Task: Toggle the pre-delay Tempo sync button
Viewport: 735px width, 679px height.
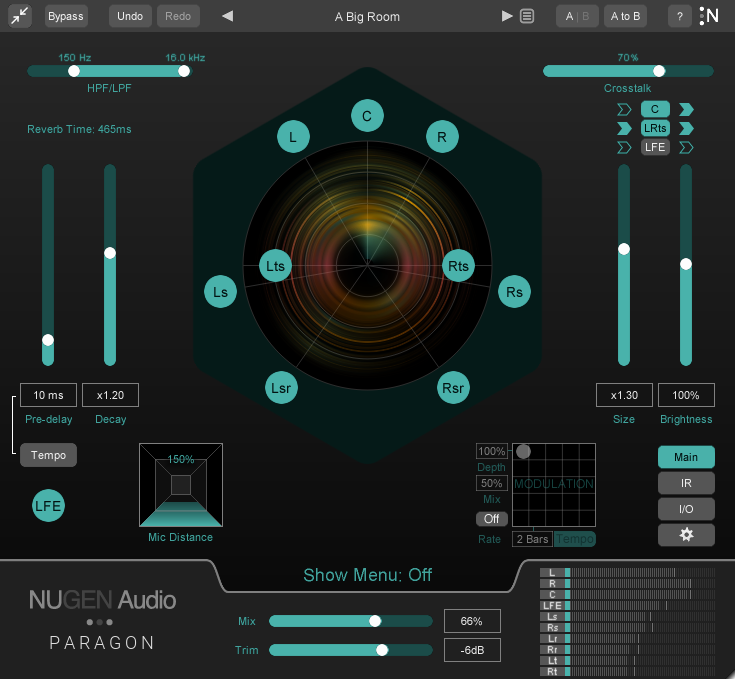Action: pyautogui.click(x=48, y=455)
